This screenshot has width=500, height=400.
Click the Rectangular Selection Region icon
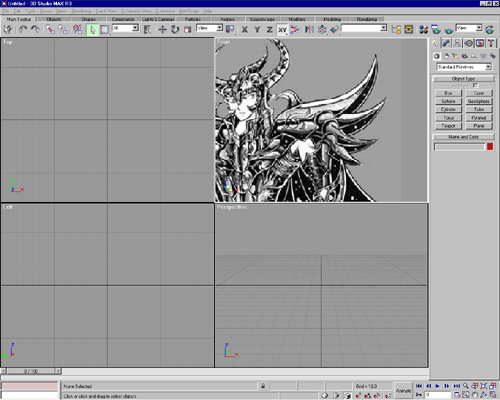[x=105, y=30]
